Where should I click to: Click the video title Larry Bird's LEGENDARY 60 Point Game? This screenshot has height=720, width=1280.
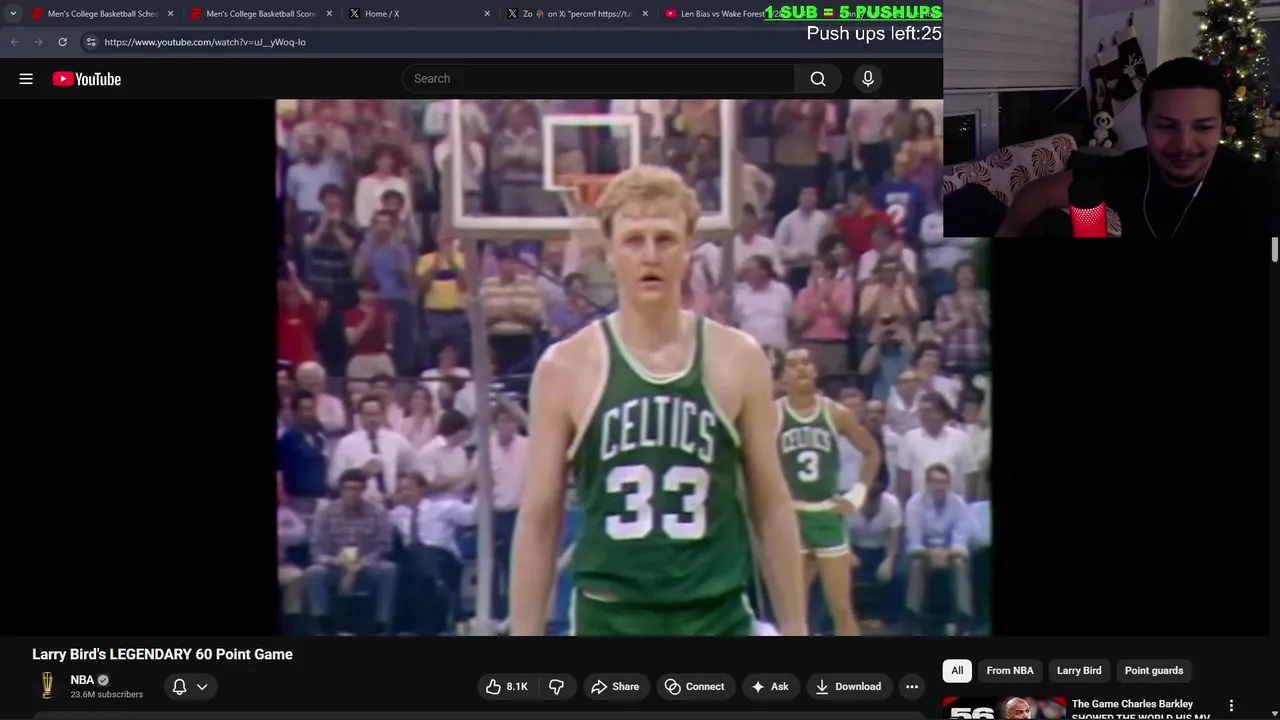[x=163, y=654]
